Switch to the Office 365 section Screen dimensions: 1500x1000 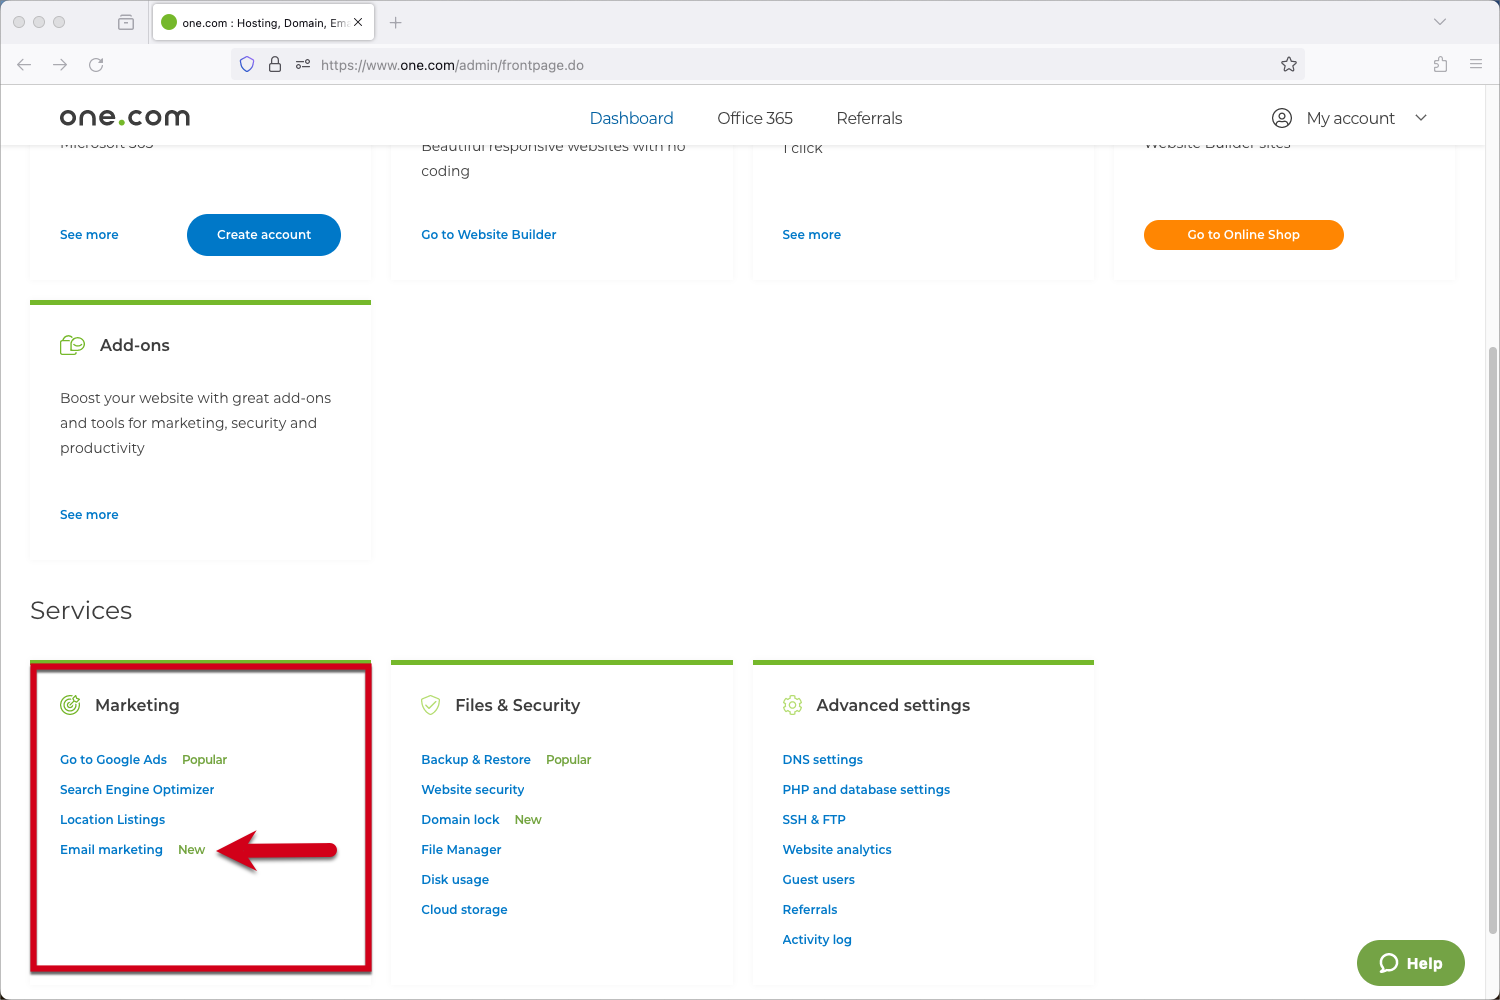pos(755,118)
